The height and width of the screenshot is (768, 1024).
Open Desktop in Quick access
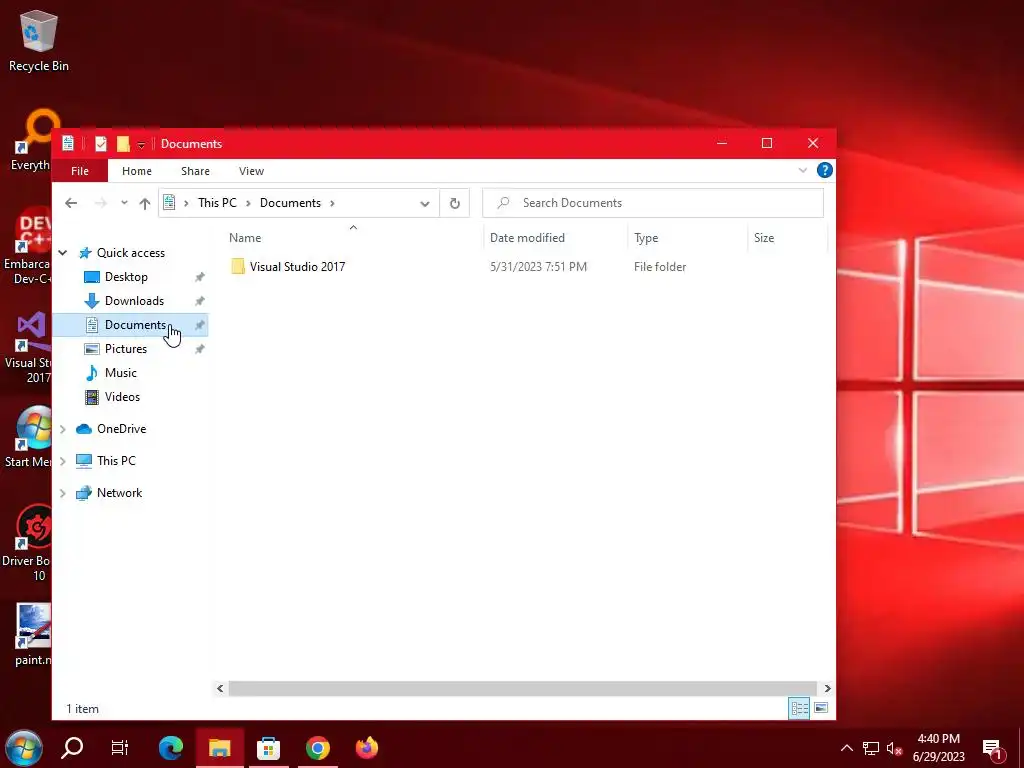[126, 277]
